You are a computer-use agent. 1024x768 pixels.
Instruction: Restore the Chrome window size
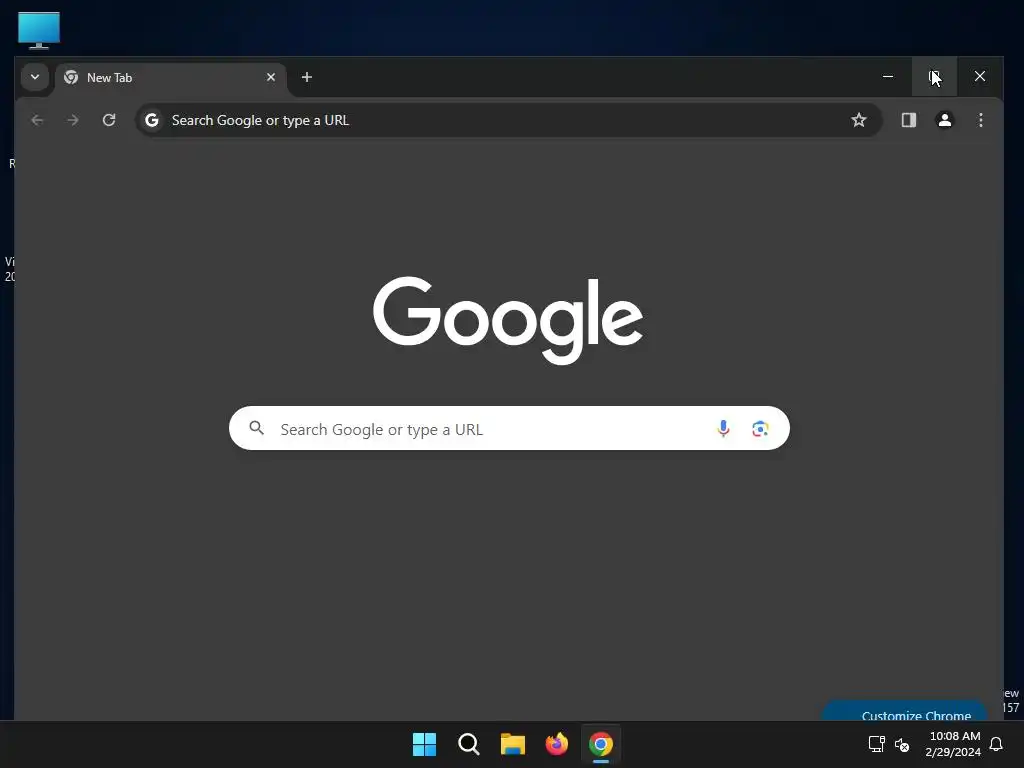click(x=934, y=76)
